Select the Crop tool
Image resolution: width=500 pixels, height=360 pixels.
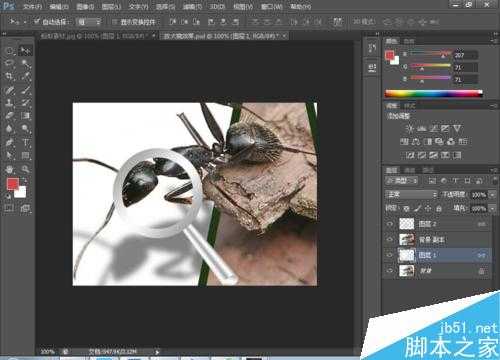point(9,76)
